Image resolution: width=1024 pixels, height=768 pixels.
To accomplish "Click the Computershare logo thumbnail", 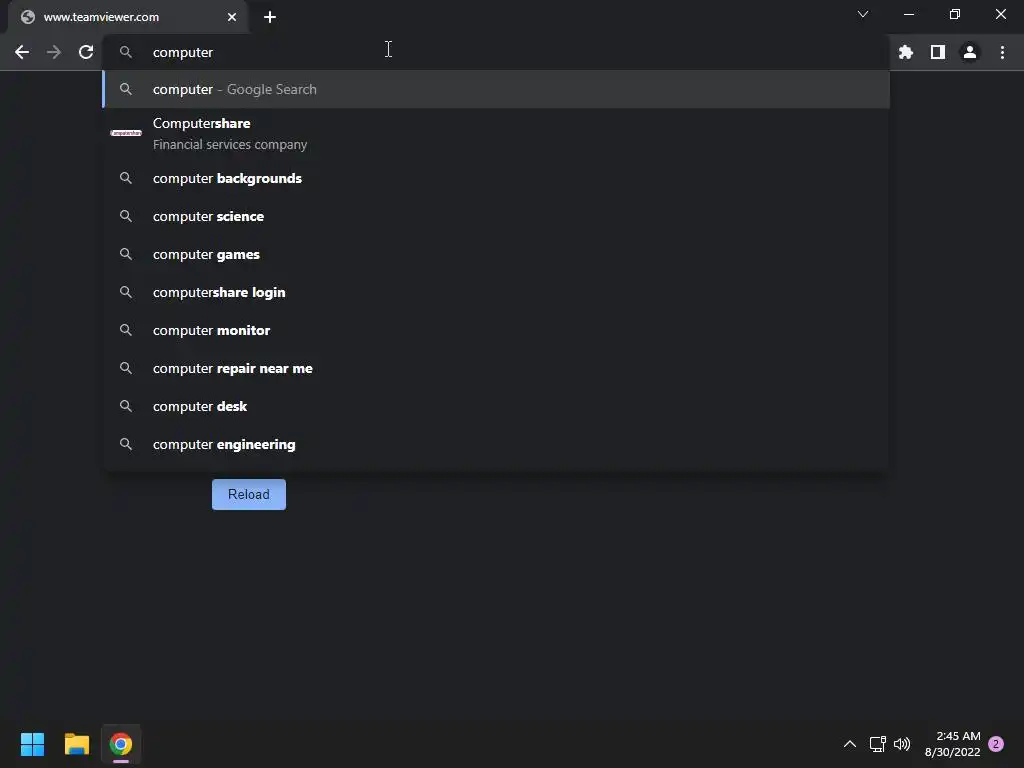I will 126,133.
